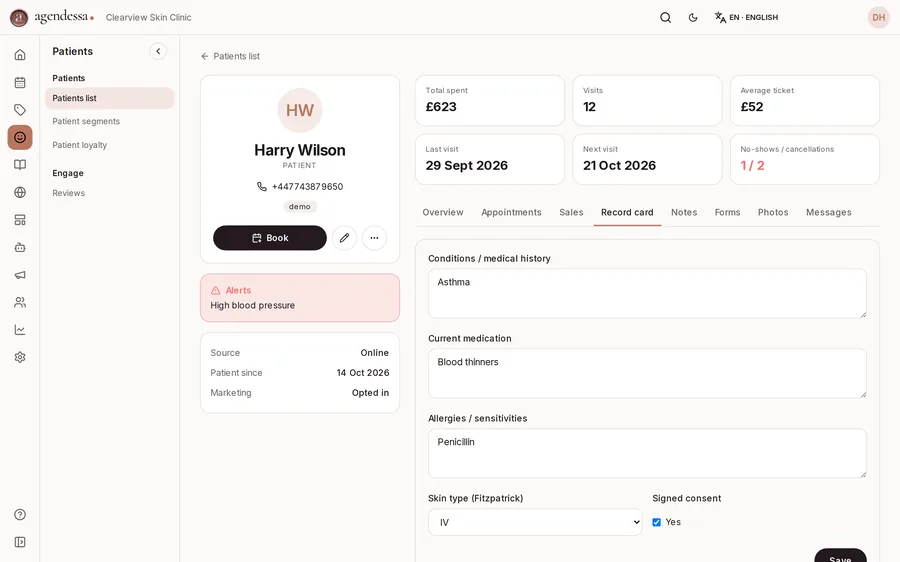Viewport: 900px width, 562px height.
Task: Click the High blood pressure alert text
Action: (x=253, y=305)
